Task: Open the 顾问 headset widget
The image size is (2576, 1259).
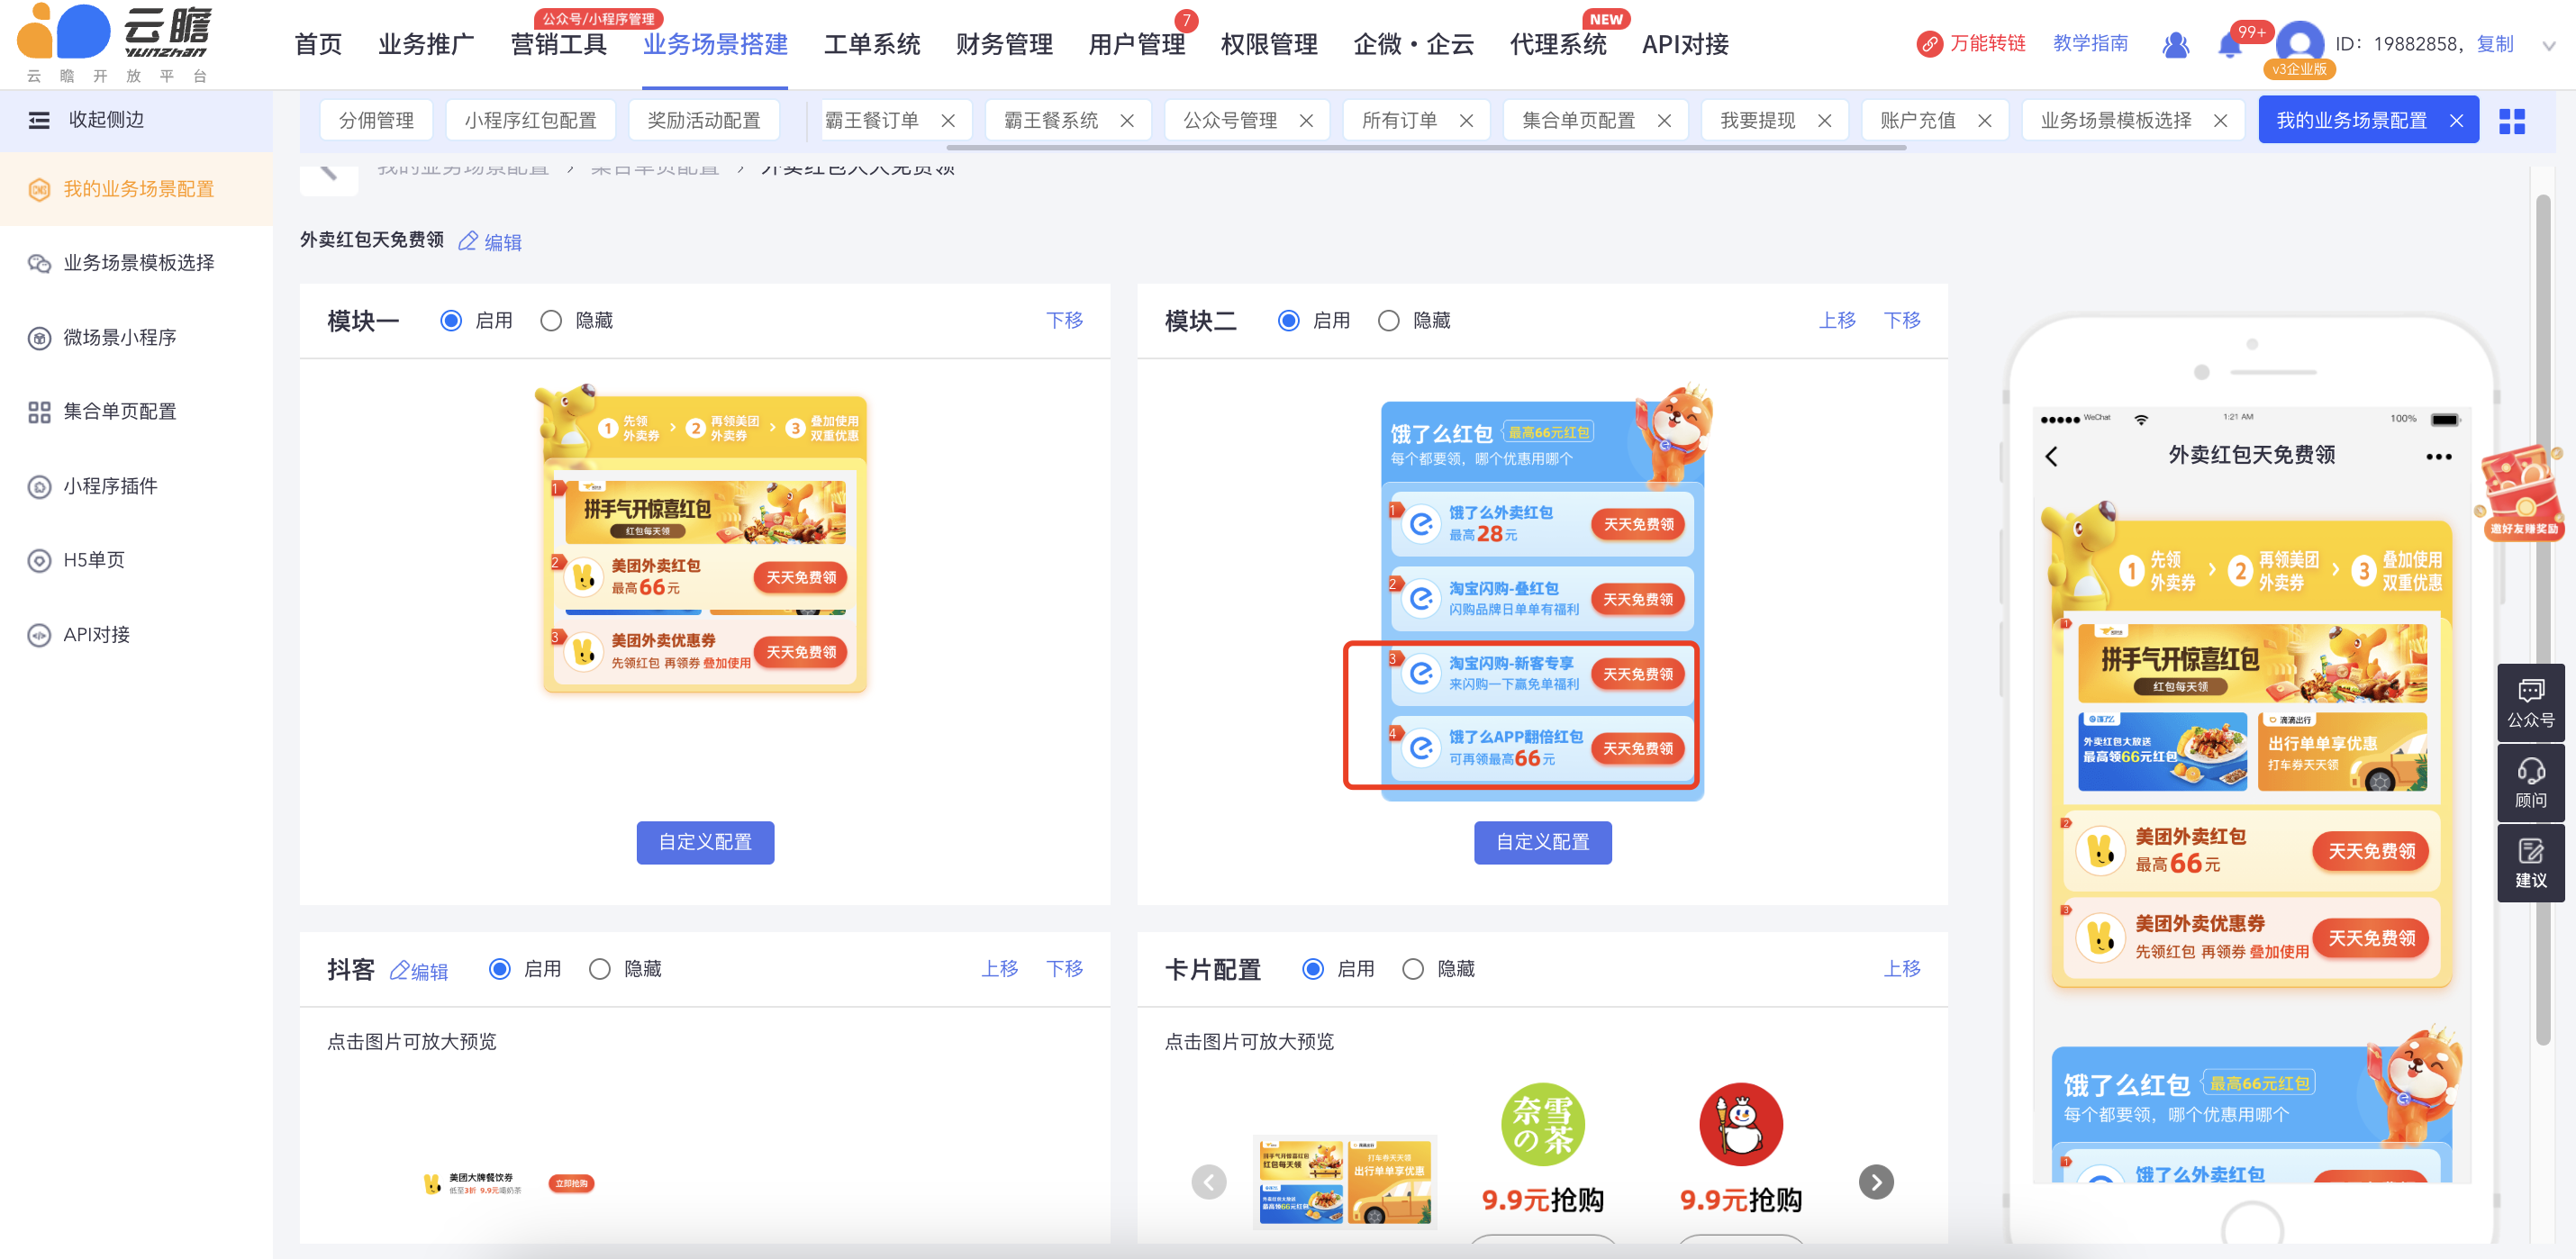Action: point(2530,782)
